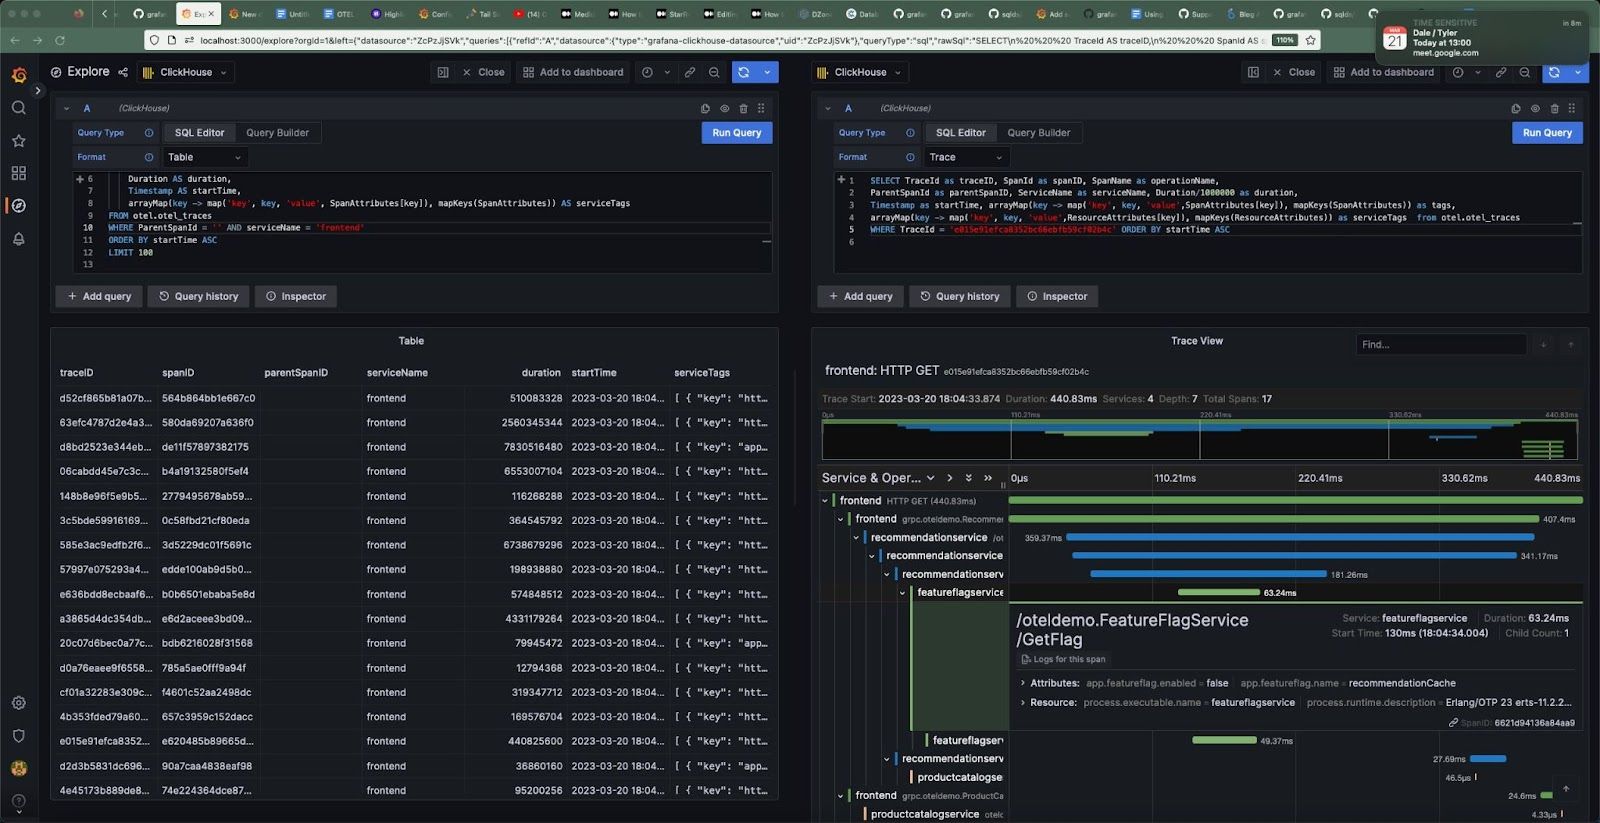The width and height of the screenshot is (1600, 823).
Task: Open the Dashboards grid icon in the sidebar
Action: [x=18, y=173]
